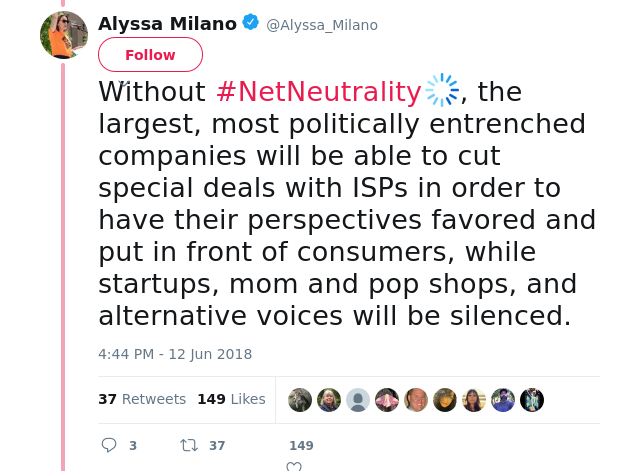The image size is (640, 471).
Task: Open the #NetNeutrality hashtag link
Action: [x=318, y=92]
